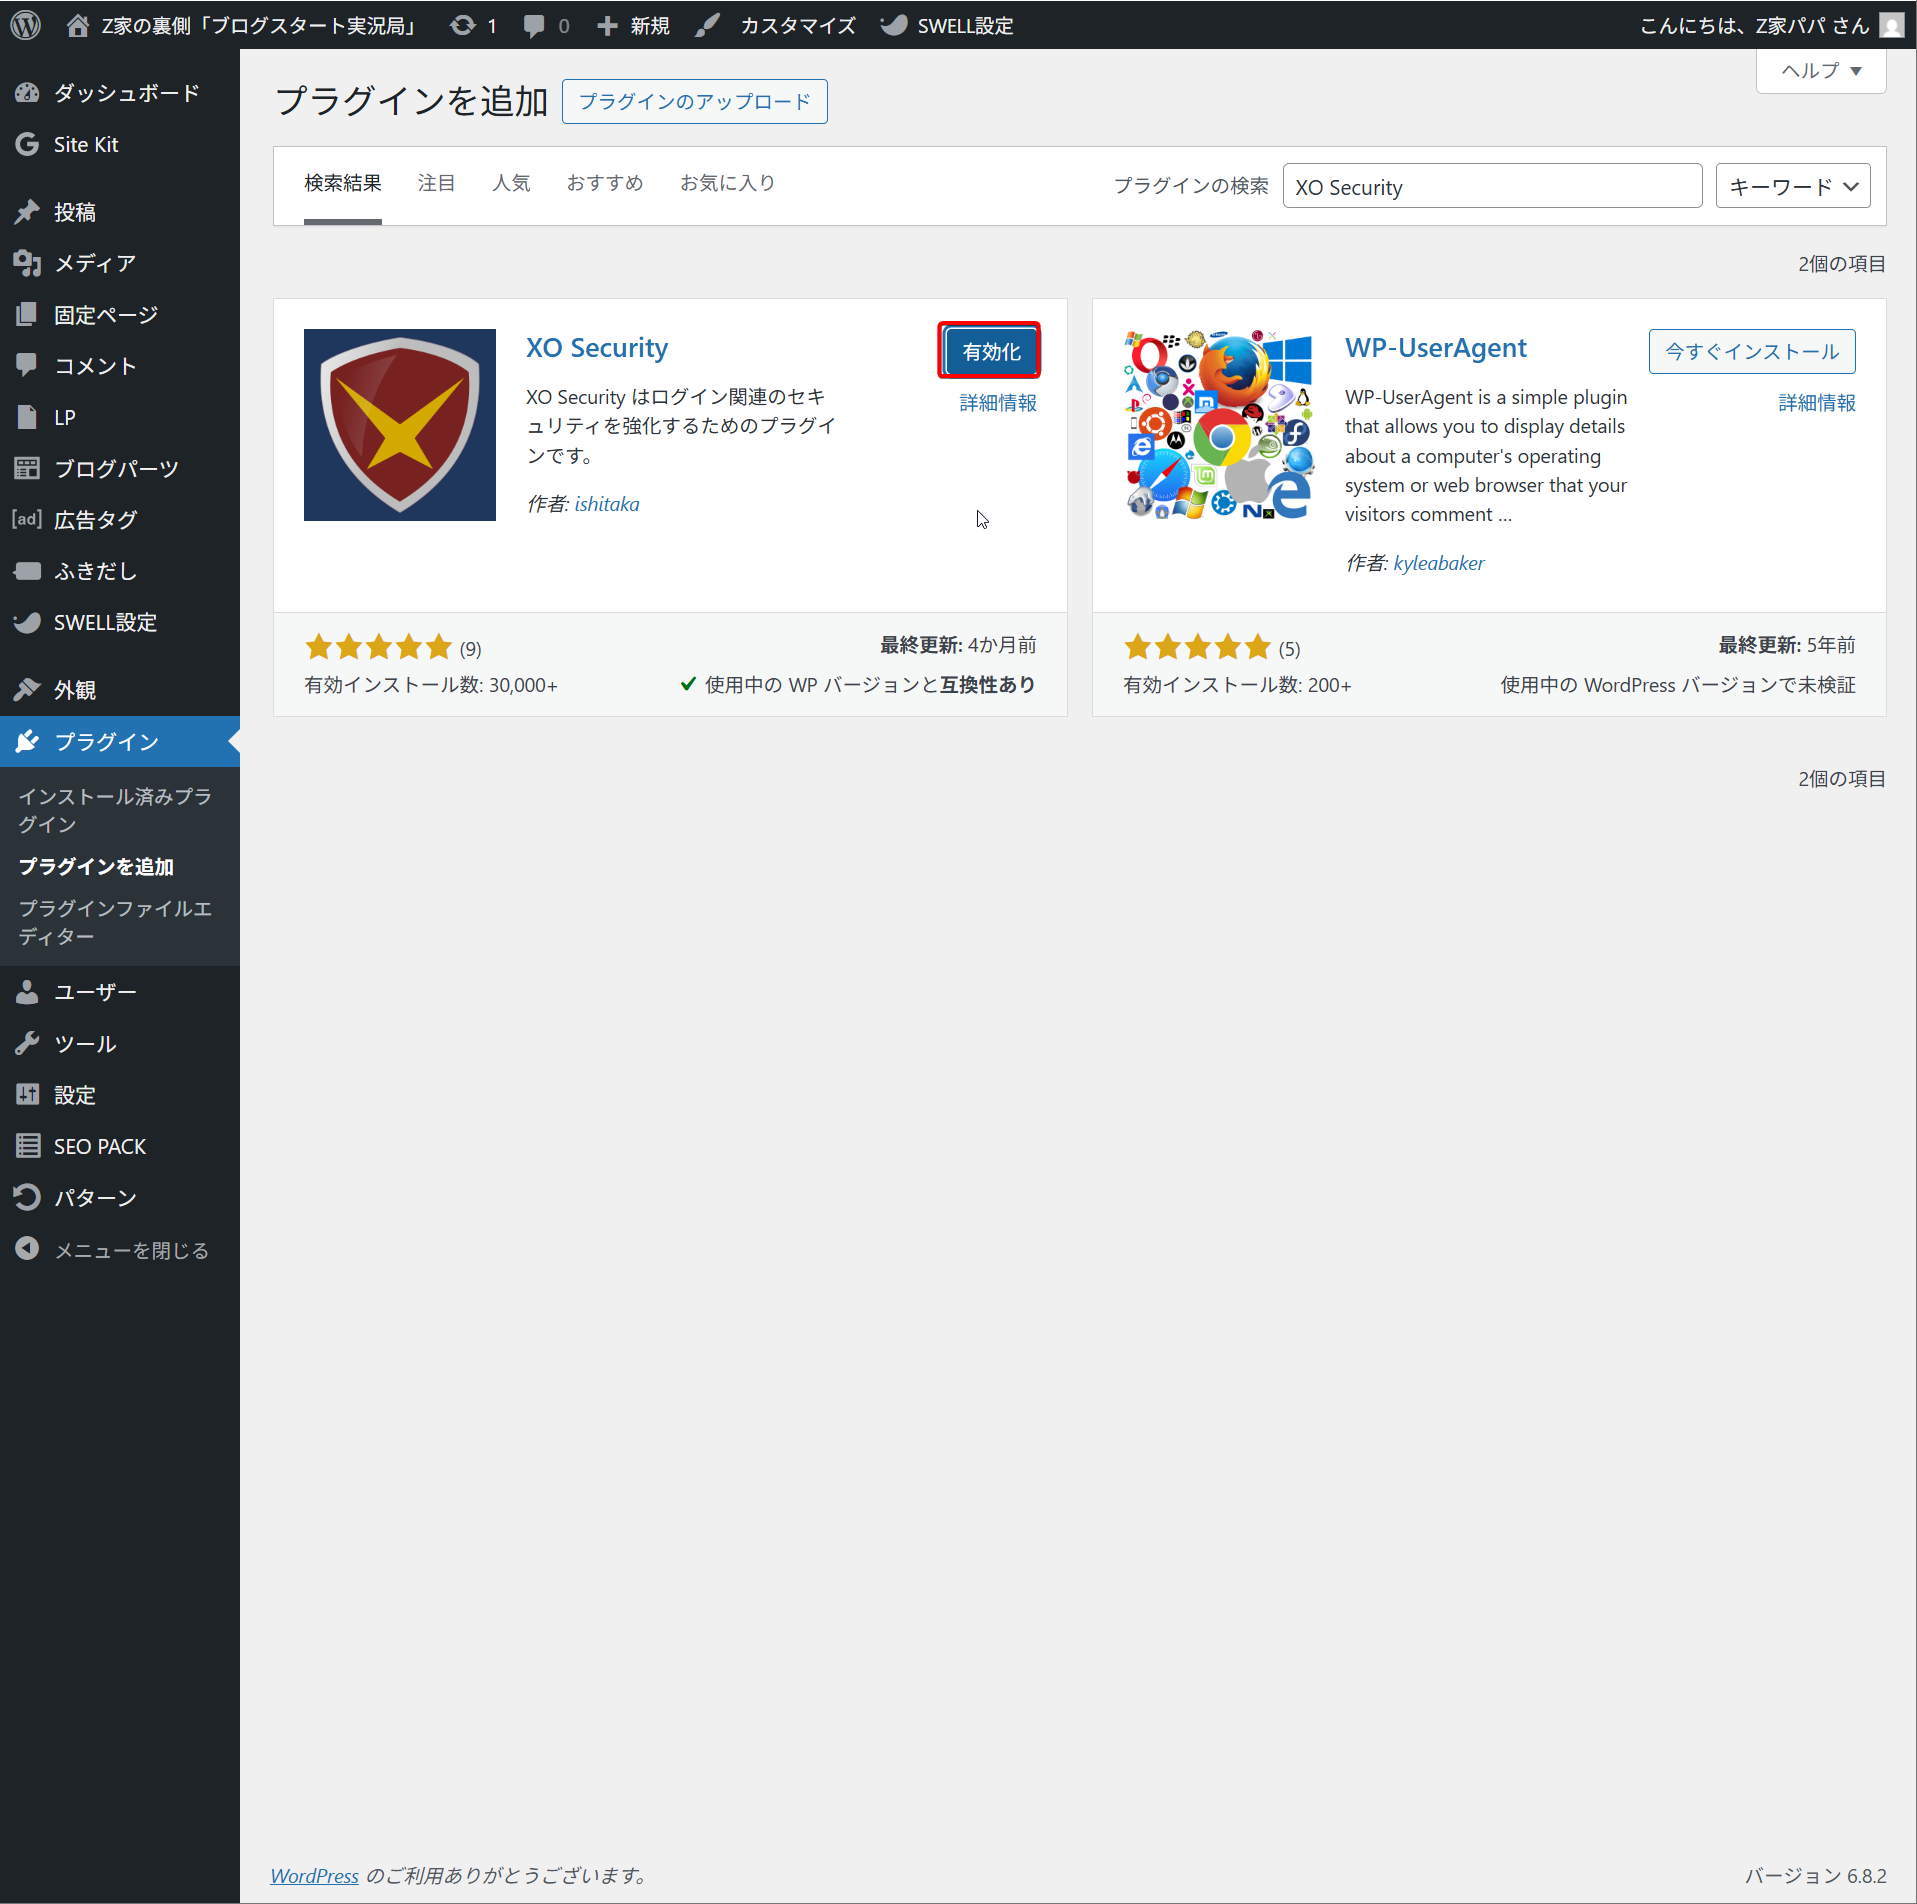Switch to the 検索結果 tab
This screenshot has height=1904, width=1917.
point(343,183)
